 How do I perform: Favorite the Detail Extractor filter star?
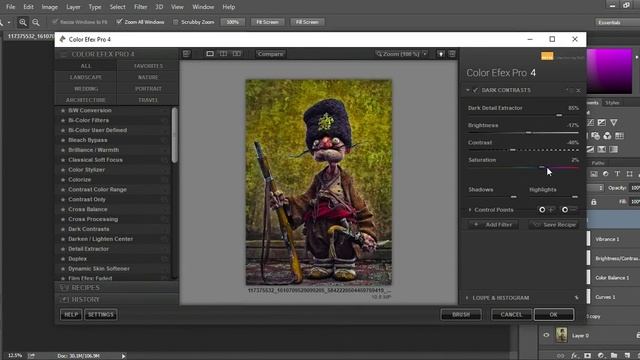[x=63, y=249]
